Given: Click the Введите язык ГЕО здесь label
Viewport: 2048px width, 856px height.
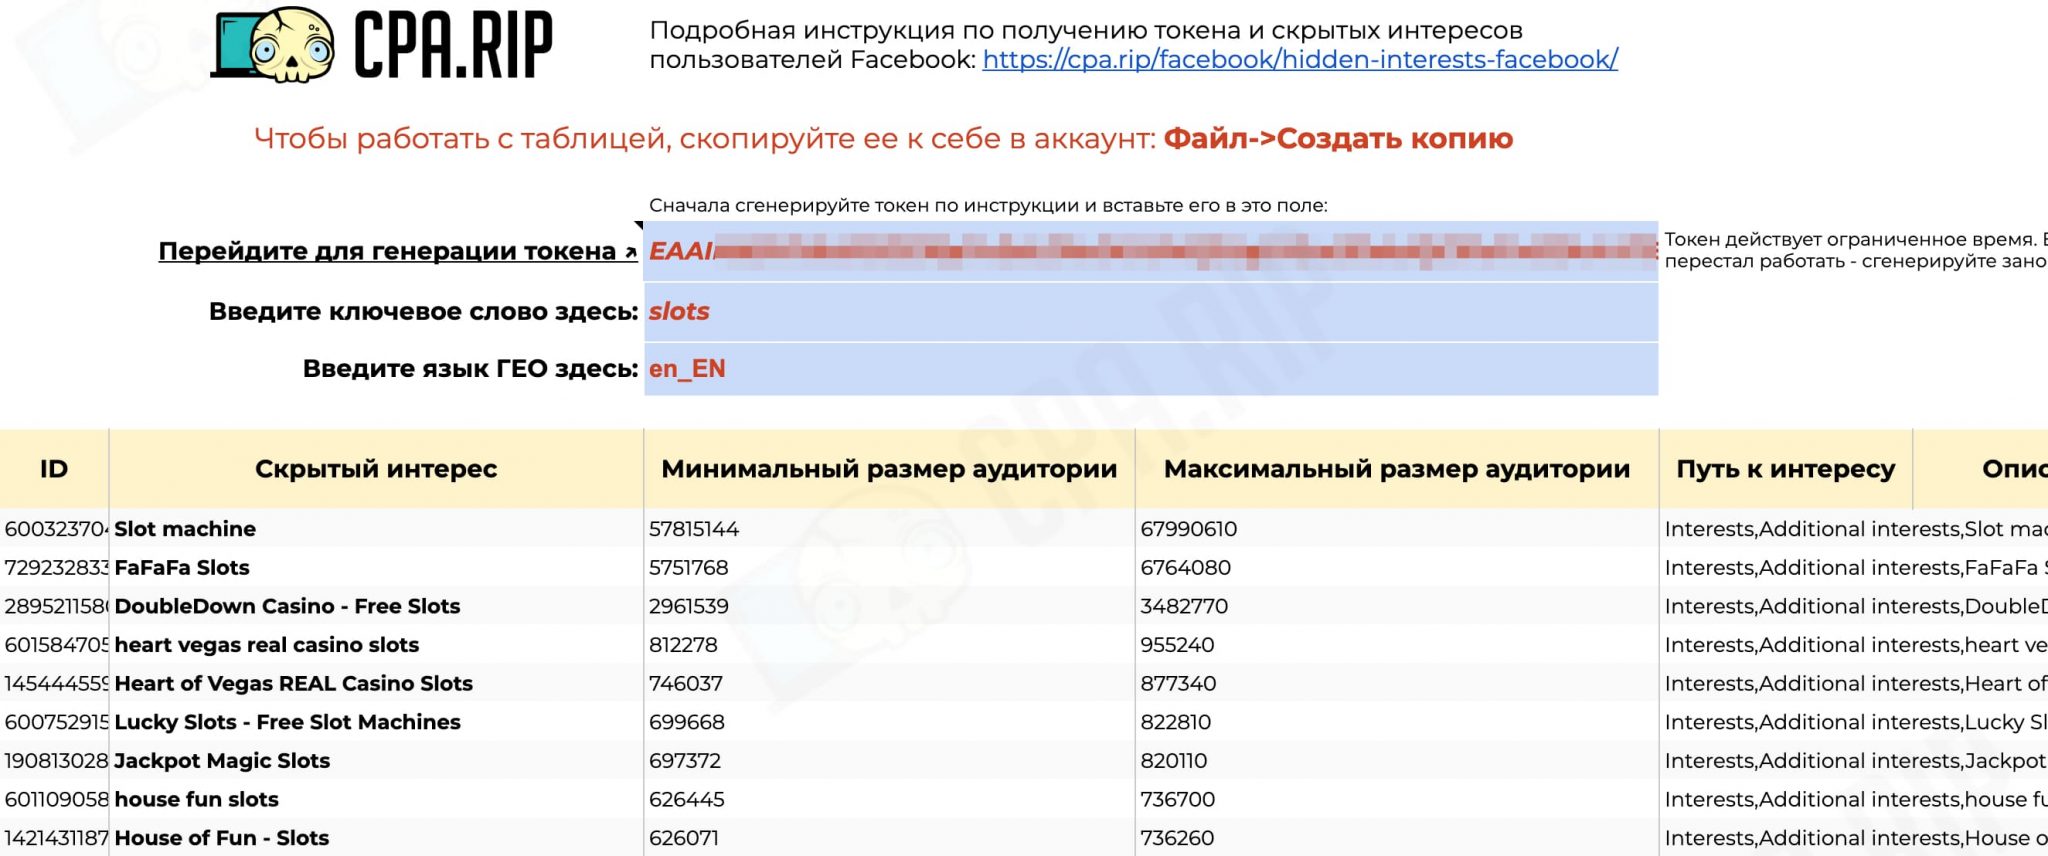Looking at the screenshot, I should point(470,369).
